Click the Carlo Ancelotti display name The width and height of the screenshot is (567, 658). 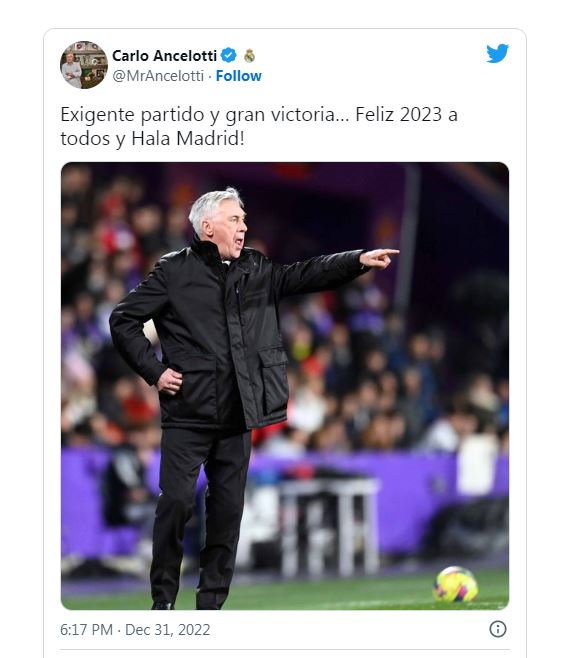coord(164,55)
